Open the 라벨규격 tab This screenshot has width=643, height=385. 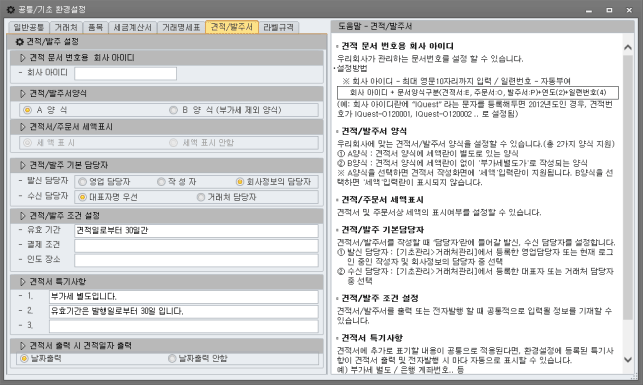coord(278,27)
